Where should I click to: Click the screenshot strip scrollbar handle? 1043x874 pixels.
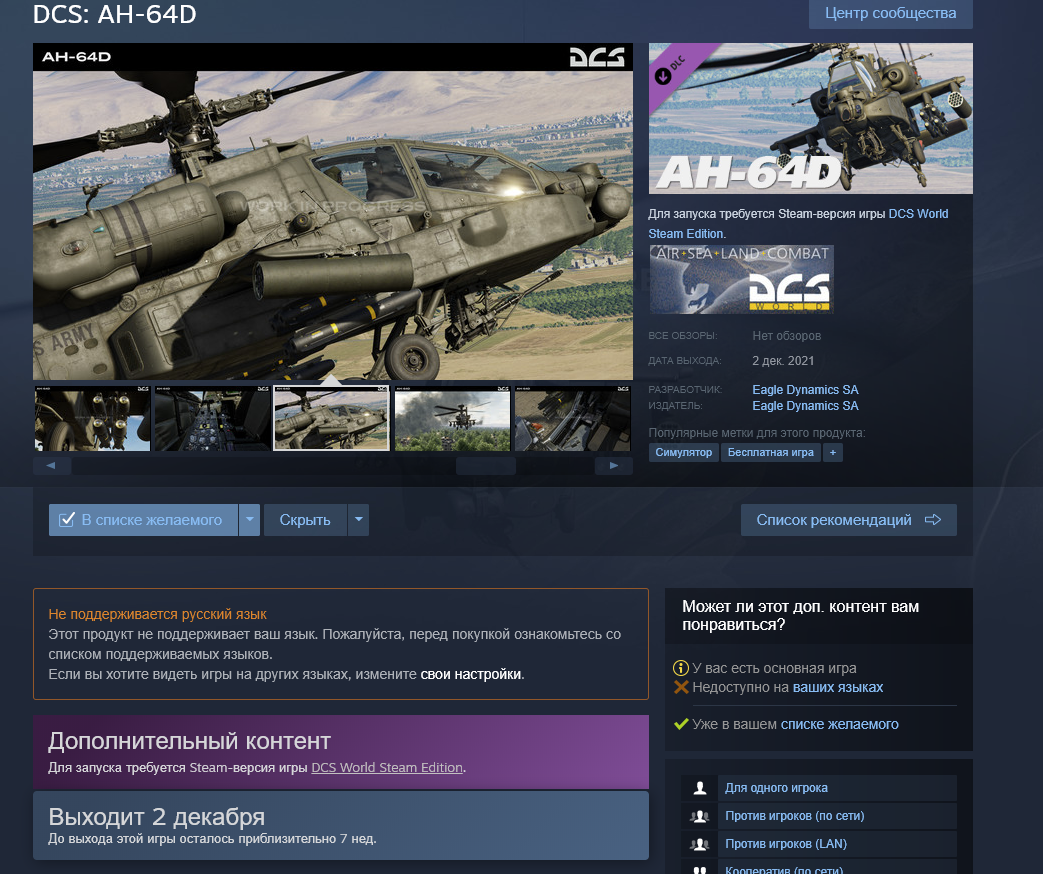pyautogui.click(x=486, y=466)
